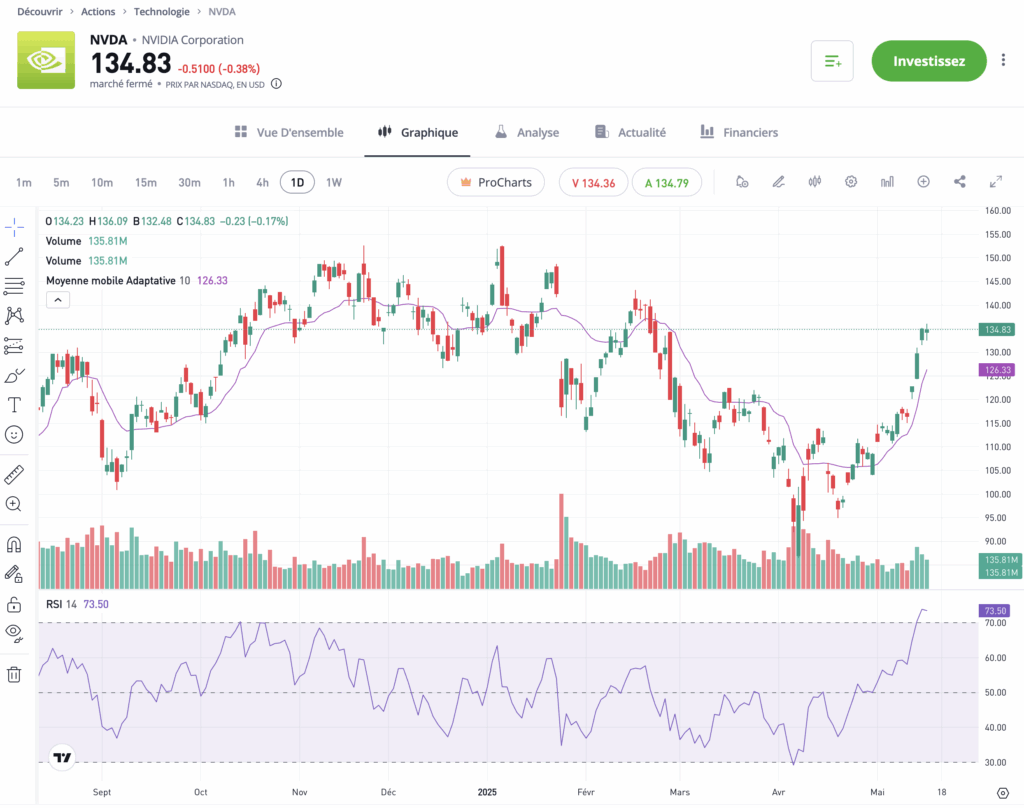Switch to Vue D'ensemble tab

(x=289, y=132)
